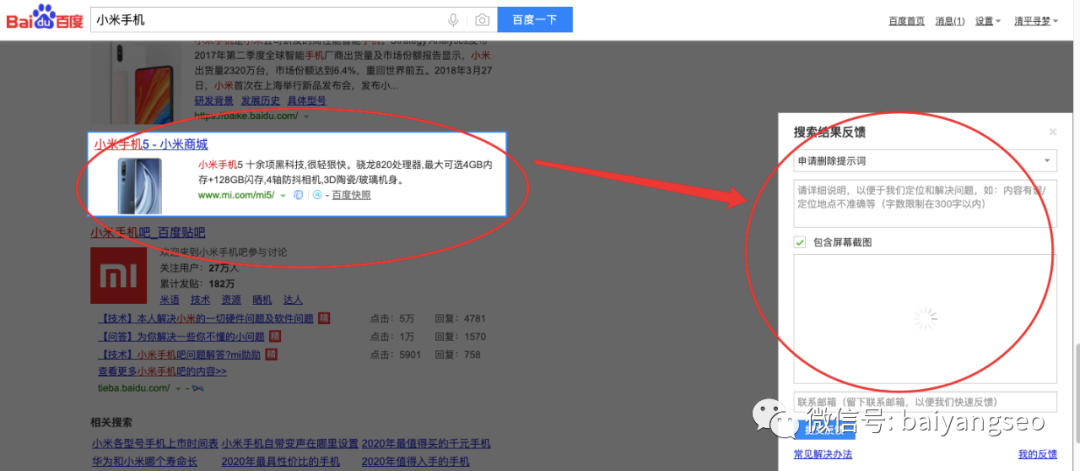
Task: Click the Baidu logo
Action: (x=45, y=18)
